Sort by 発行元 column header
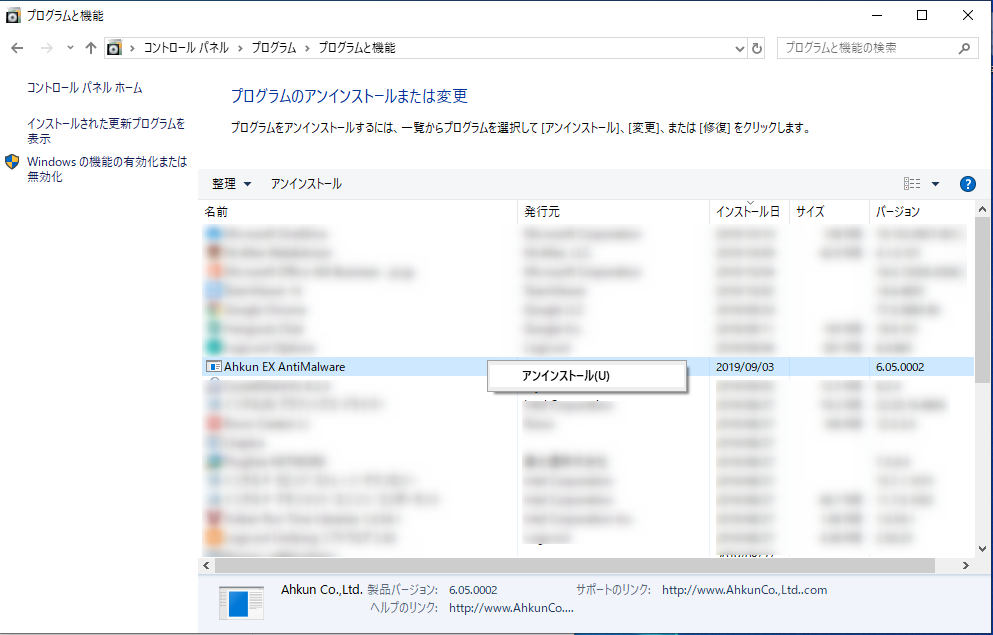This screenshot has width=993, height=635. 613,211
